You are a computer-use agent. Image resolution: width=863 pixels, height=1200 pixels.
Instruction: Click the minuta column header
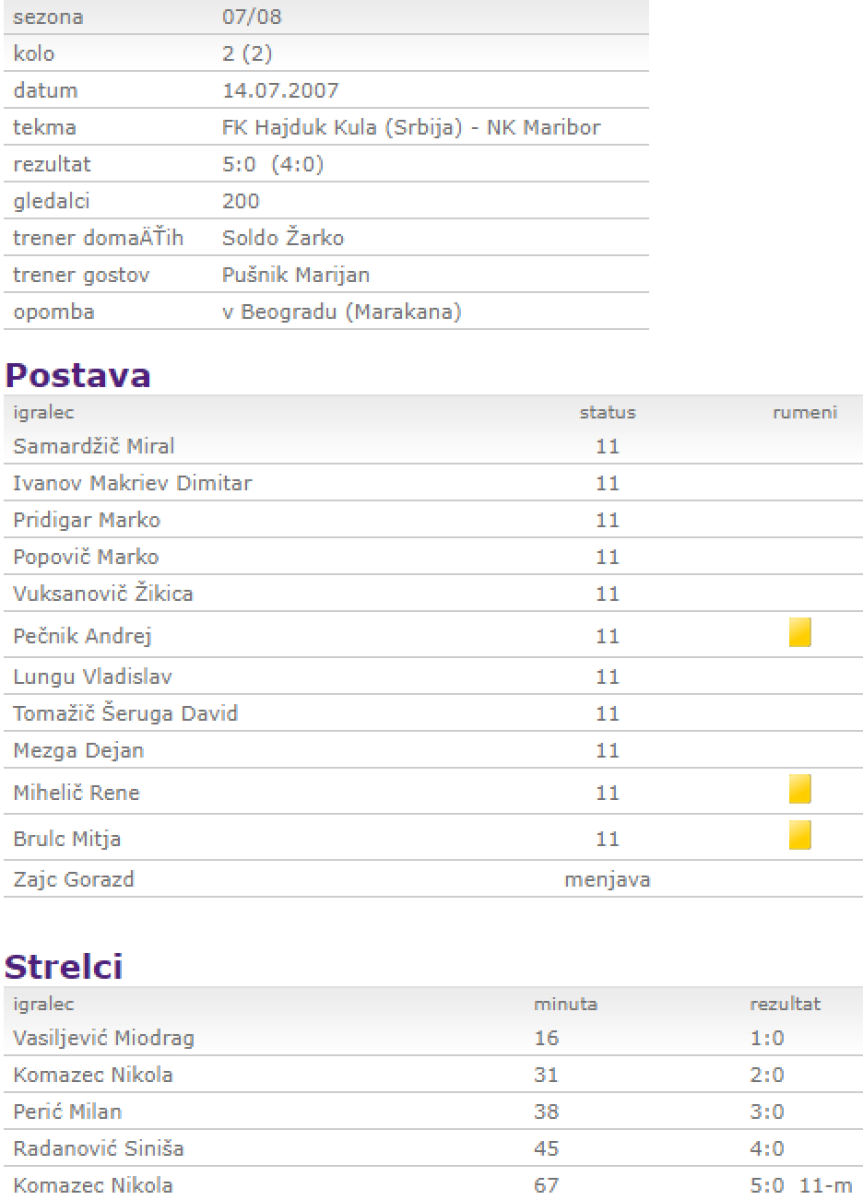tap(566, 1003)
